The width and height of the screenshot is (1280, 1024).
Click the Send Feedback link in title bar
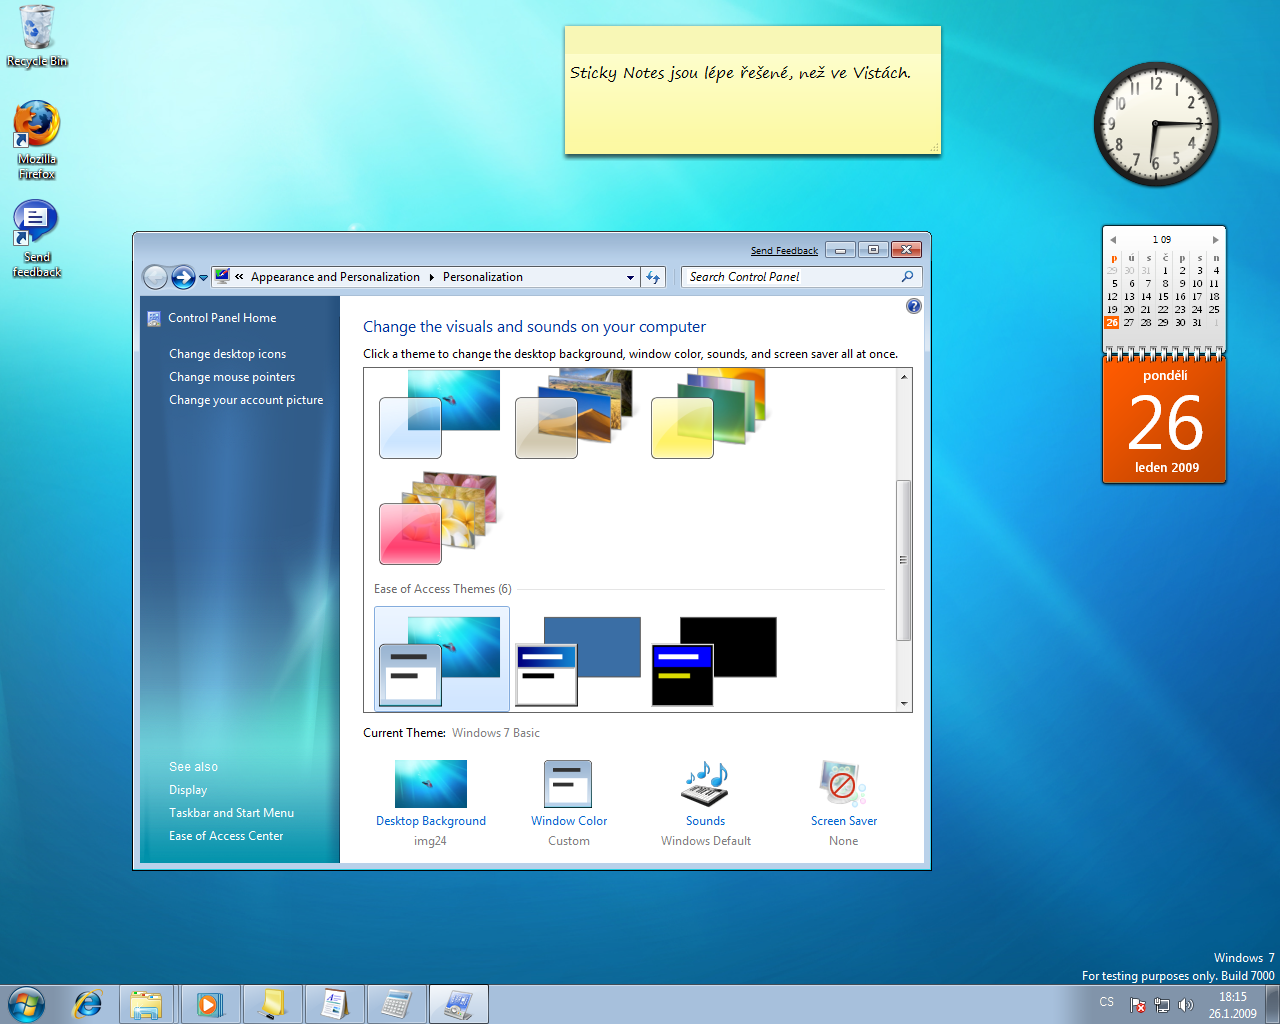(x=784, y=251)
